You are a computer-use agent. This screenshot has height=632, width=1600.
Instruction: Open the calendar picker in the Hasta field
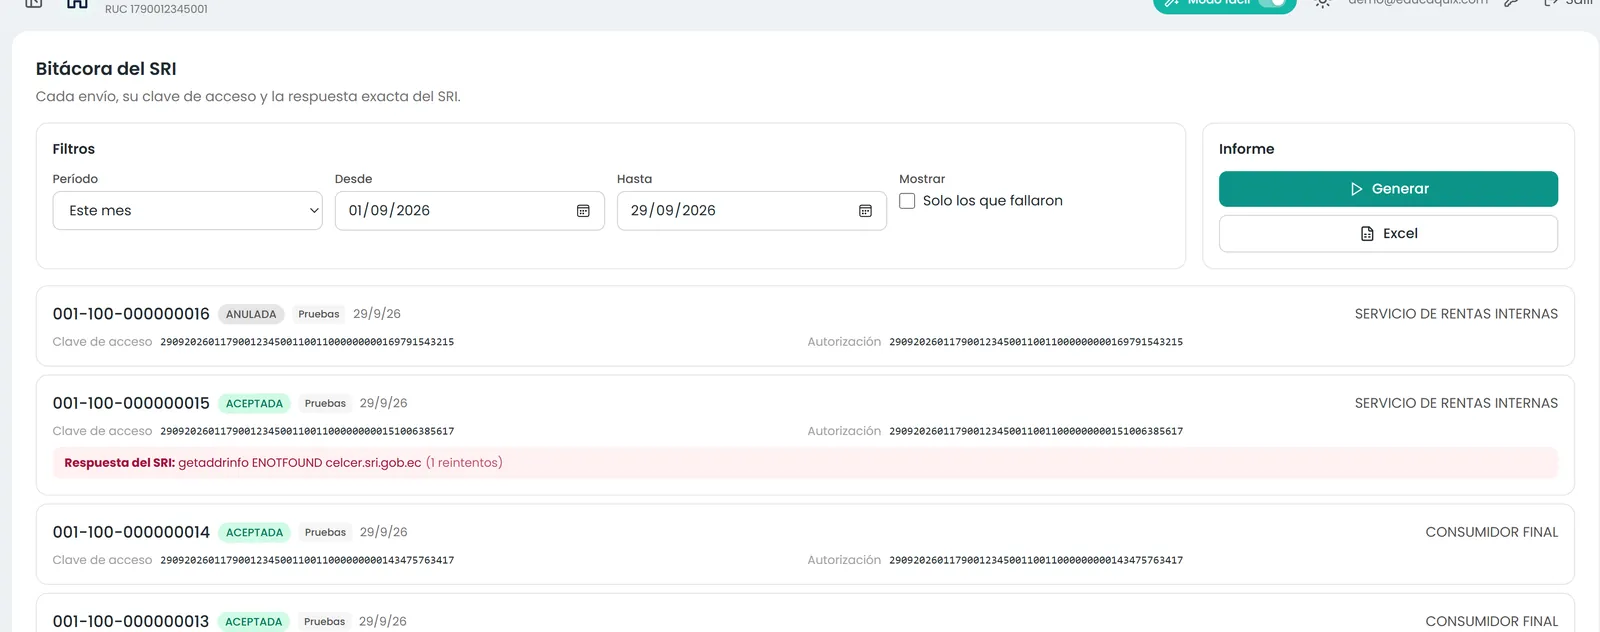click(865, 211)
